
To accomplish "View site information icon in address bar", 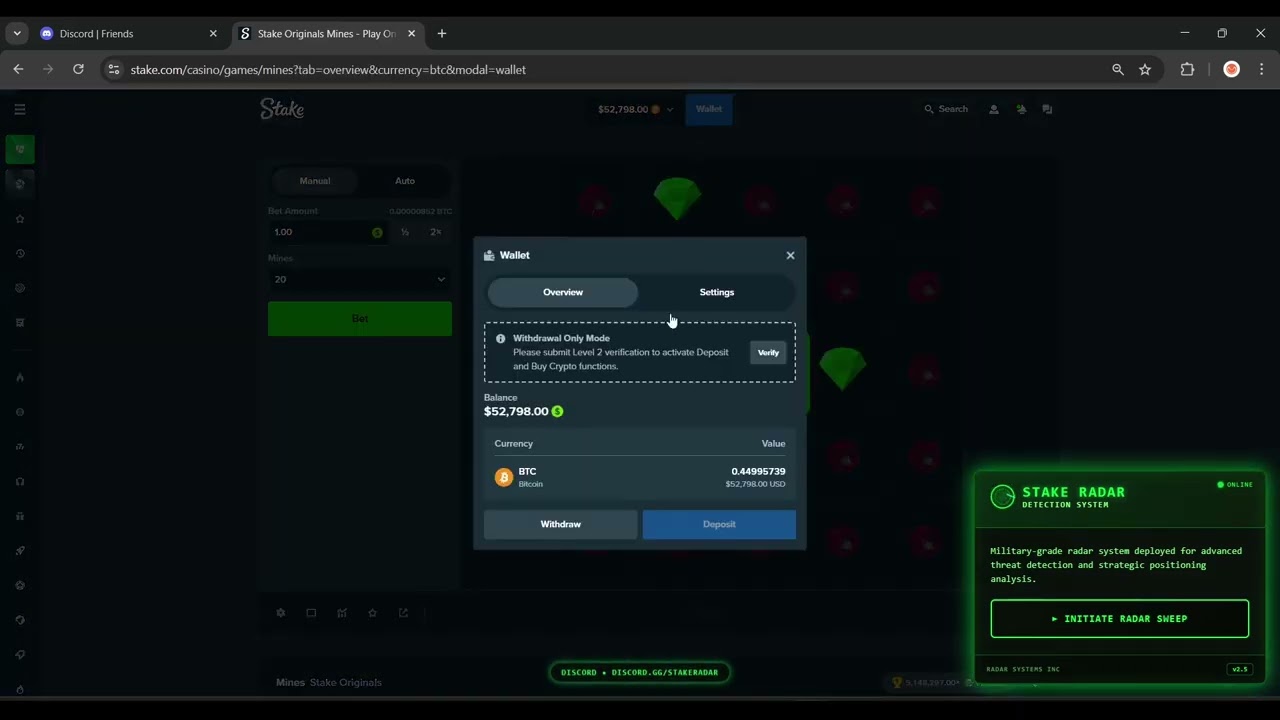I will pyautogui.click(x=113, y=69).
